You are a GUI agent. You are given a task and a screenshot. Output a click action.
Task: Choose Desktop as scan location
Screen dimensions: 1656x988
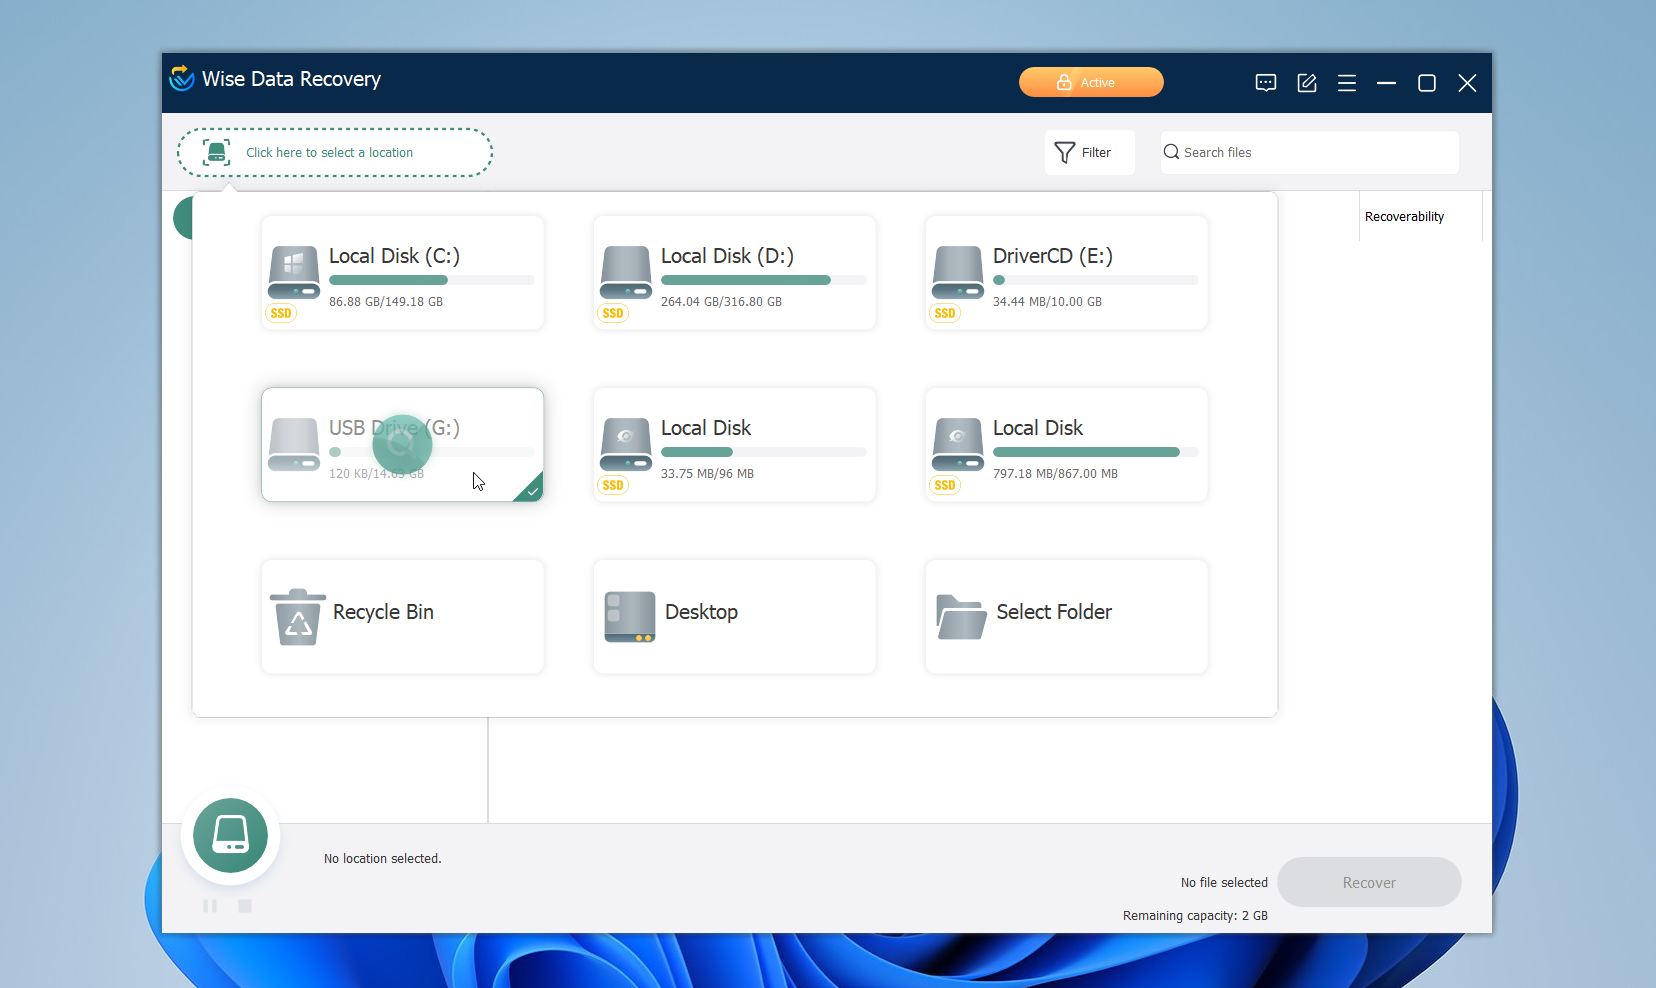734,616
